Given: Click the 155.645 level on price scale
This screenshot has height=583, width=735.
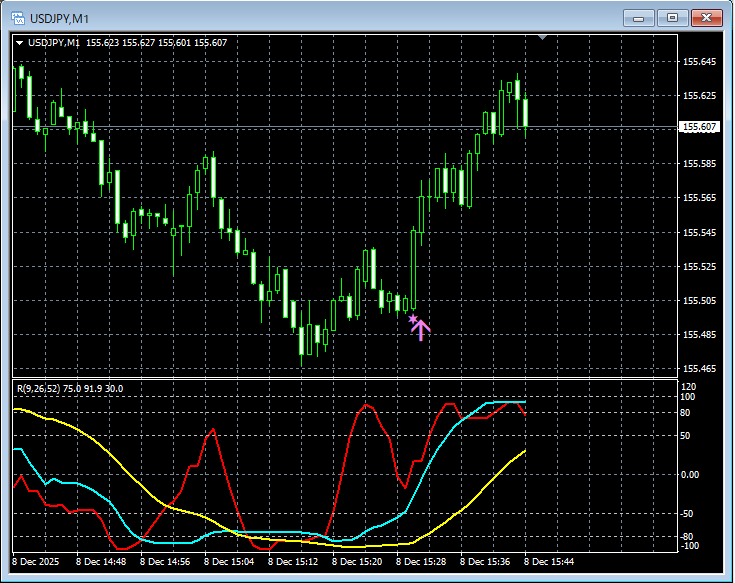Looking at the screenshot, I should [699, 62].
